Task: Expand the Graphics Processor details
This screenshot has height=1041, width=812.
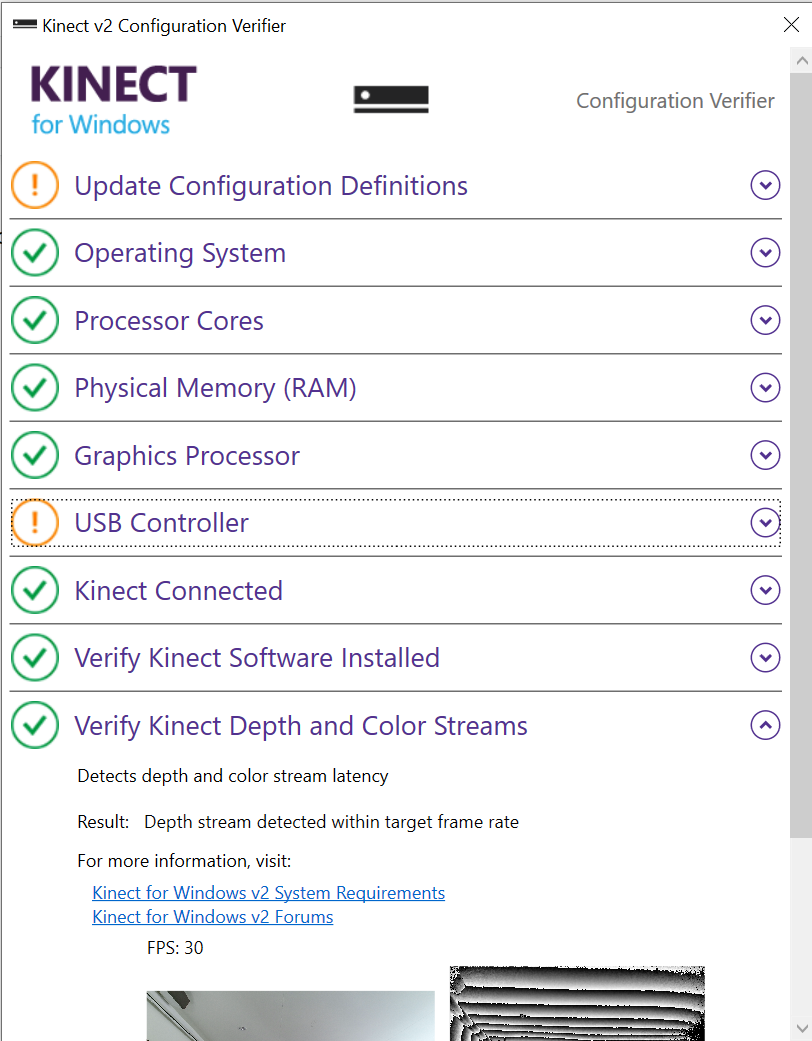Action: tap(765, 456)
